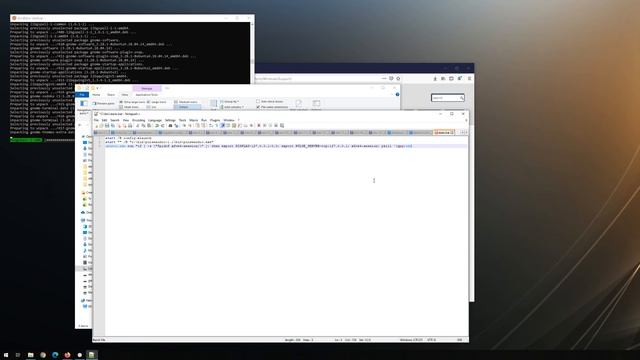Open Group by dropdown in Explorer ribbon
640x360 pixels.
point(230,102)
